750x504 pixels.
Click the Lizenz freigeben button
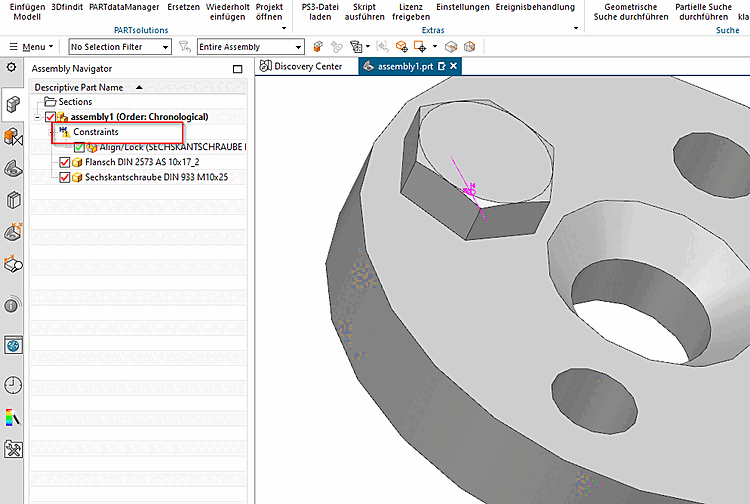tap(413, 12)
